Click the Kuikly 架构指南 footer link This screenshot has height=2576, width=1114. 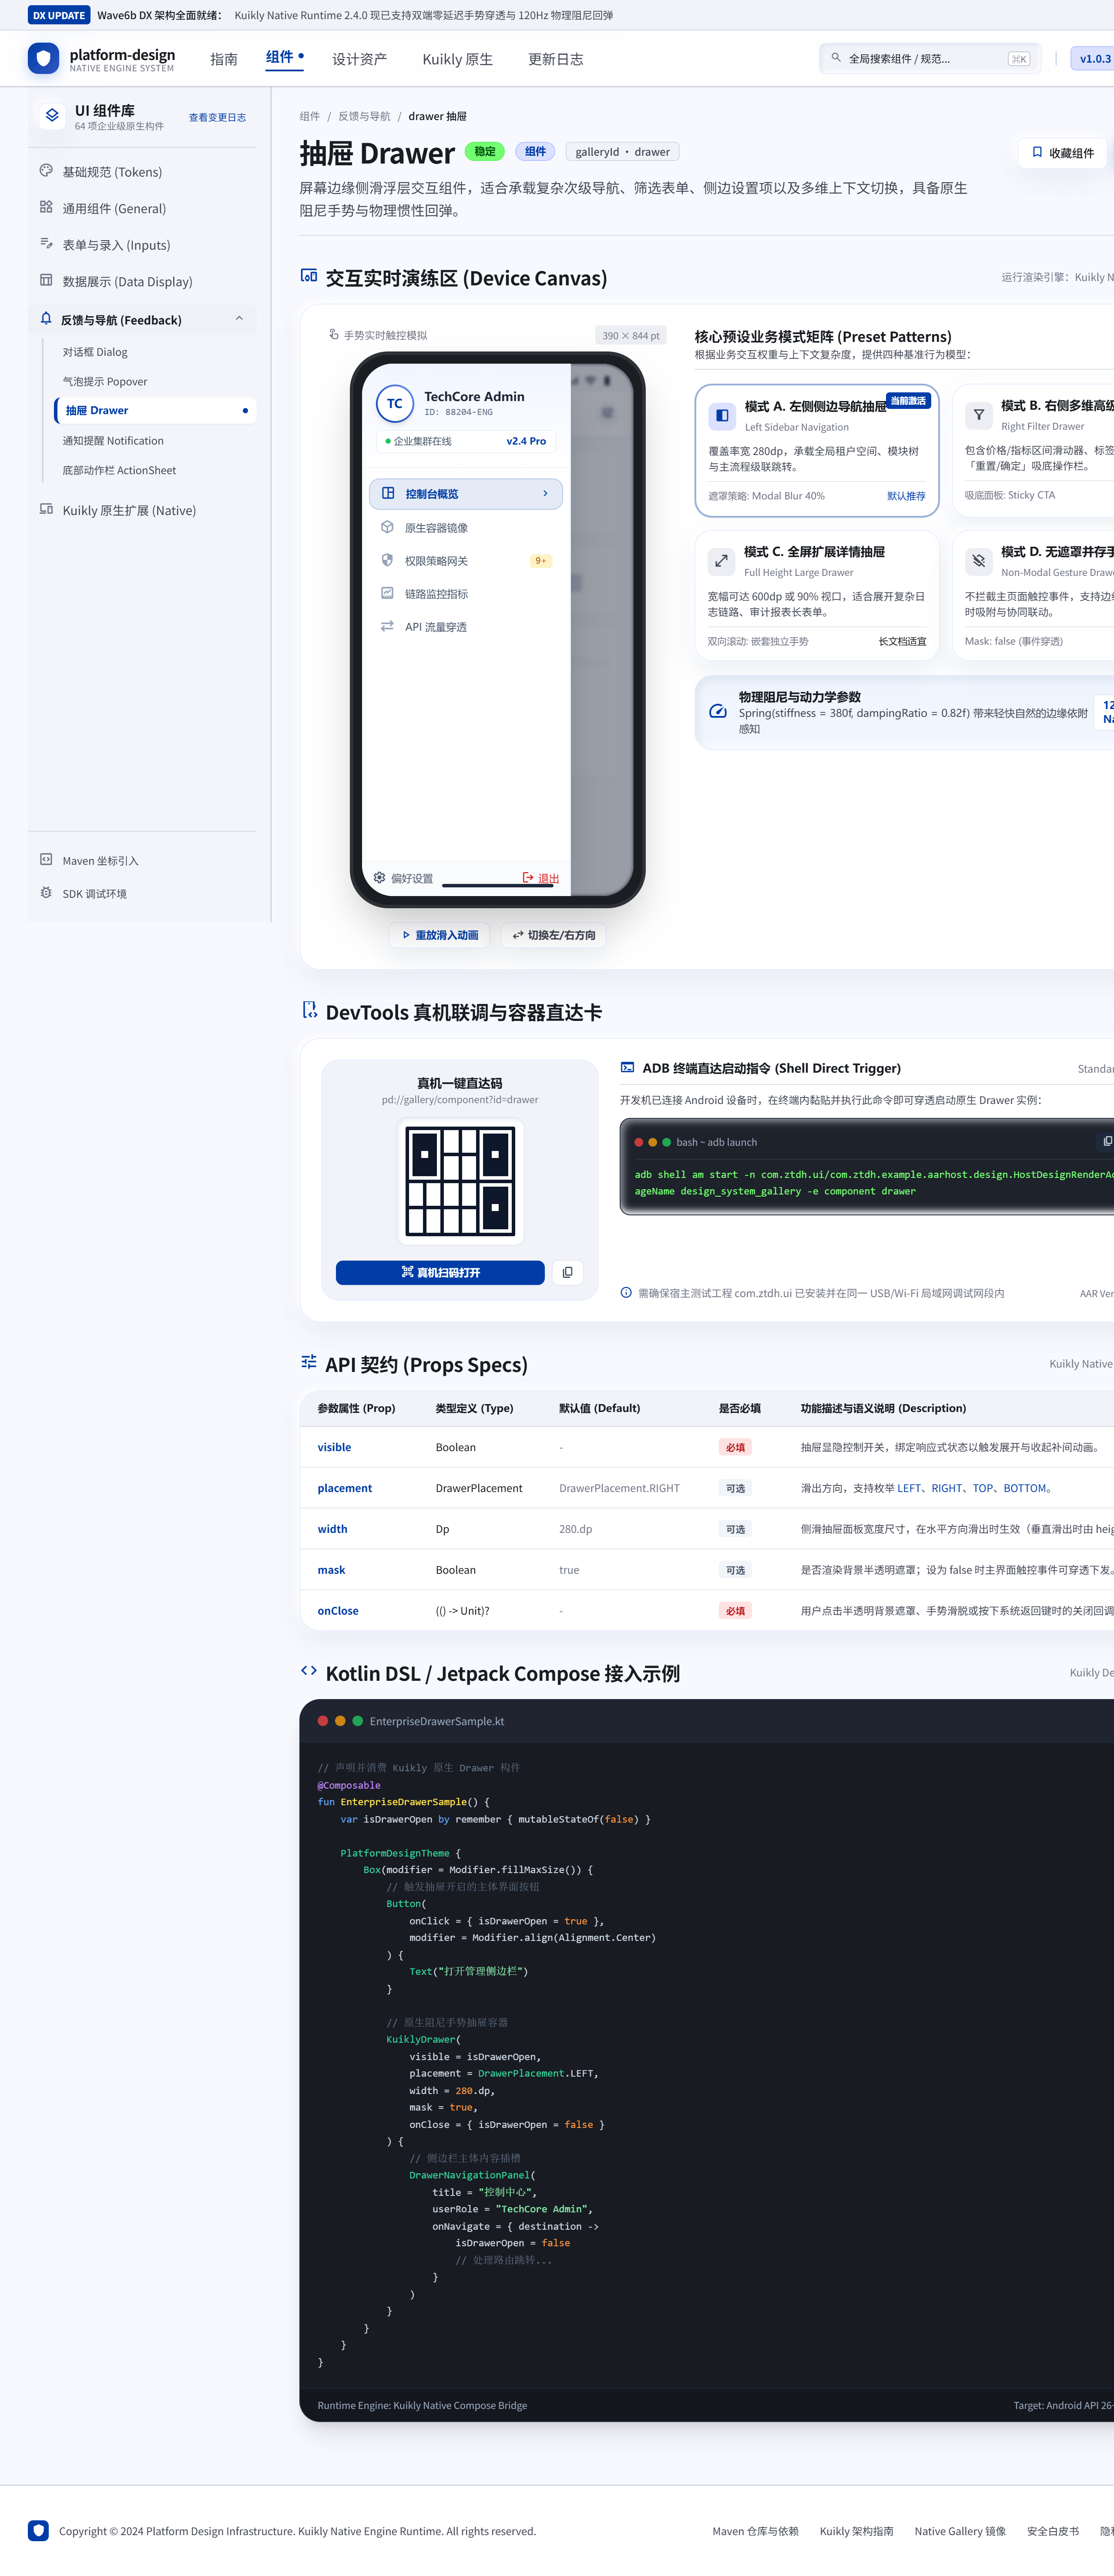point(856,2531)
